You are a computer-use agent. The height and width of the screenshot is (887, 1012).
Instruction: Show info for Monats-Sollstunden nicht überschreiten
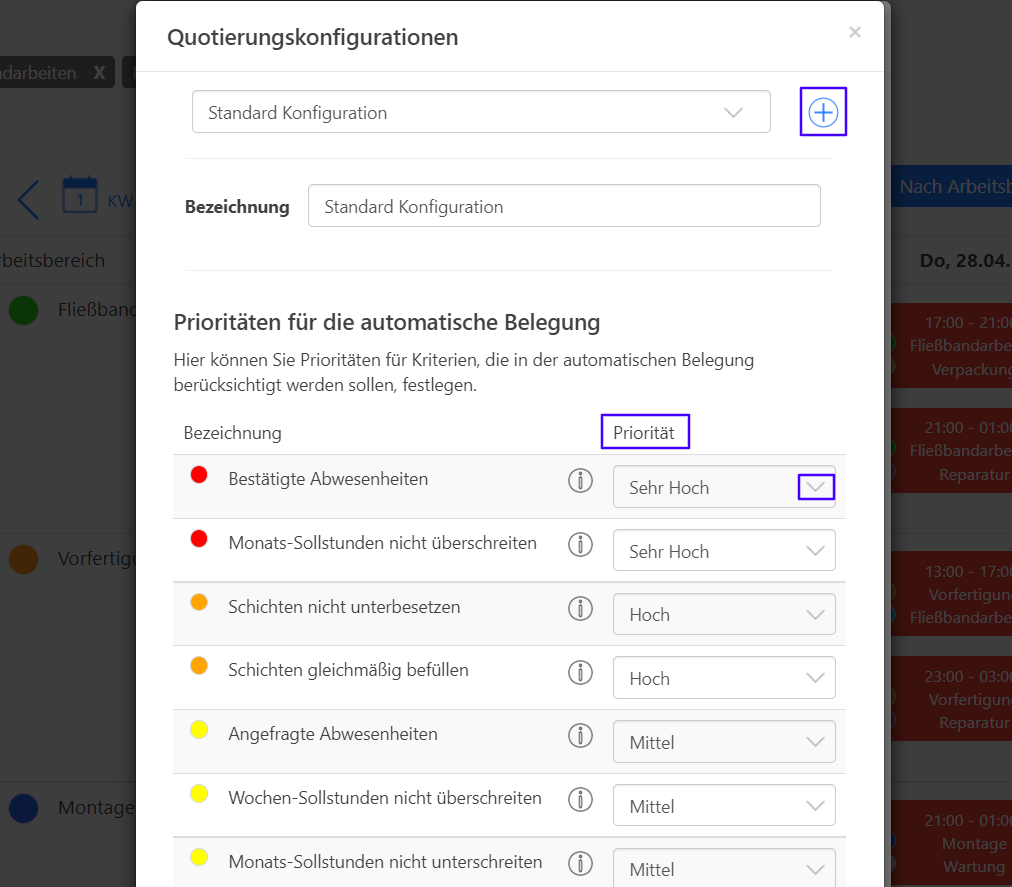[x=580, y=545]
